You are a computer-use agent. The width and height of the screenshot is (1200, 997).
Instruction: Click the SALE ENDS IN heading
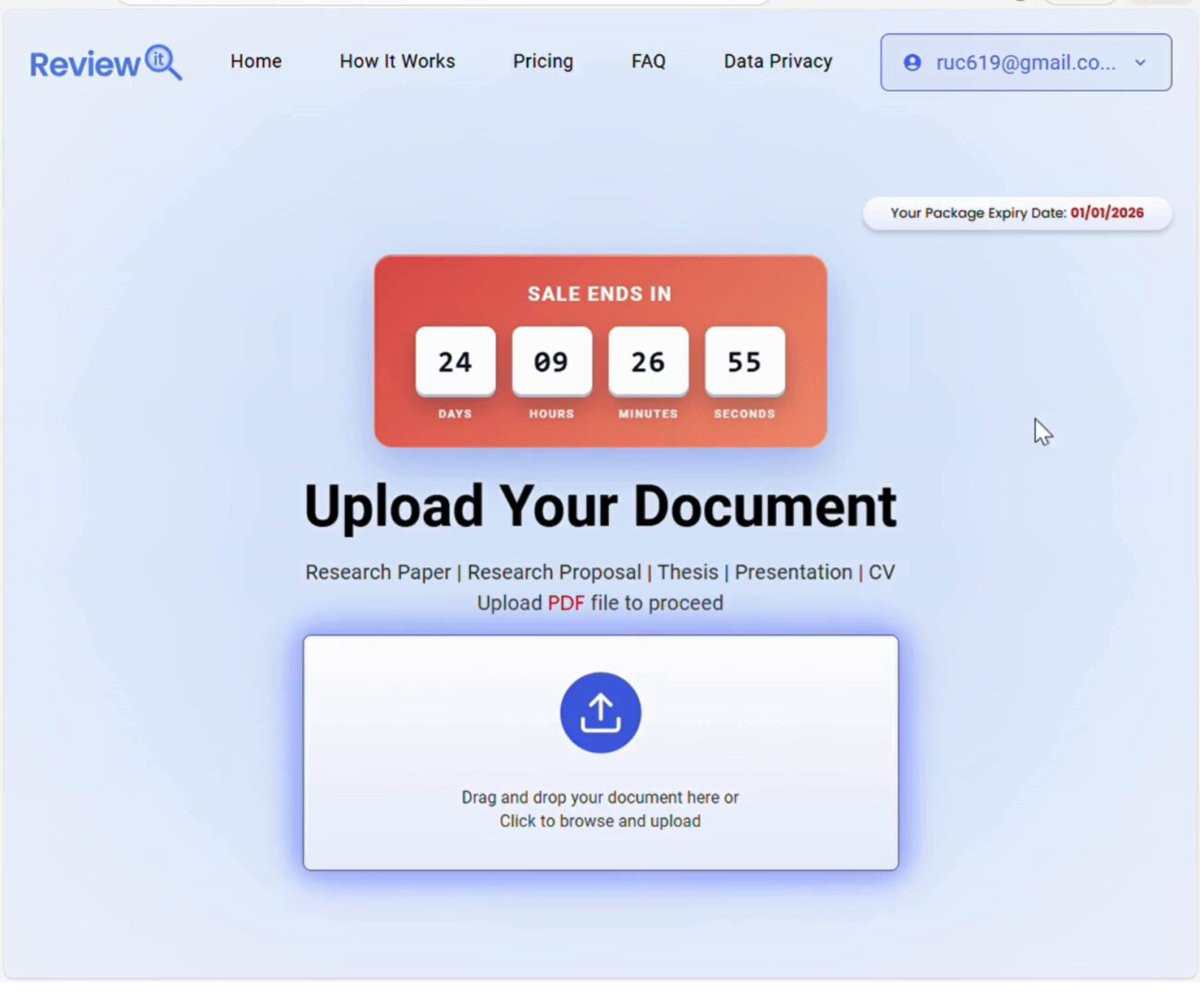click(x=600, y=294)
